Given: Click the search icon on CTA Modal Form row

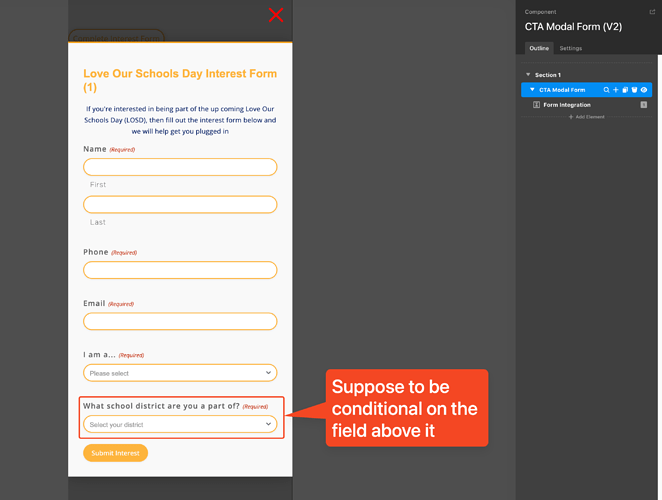Looking at the screenshot, I should point(607,90).
